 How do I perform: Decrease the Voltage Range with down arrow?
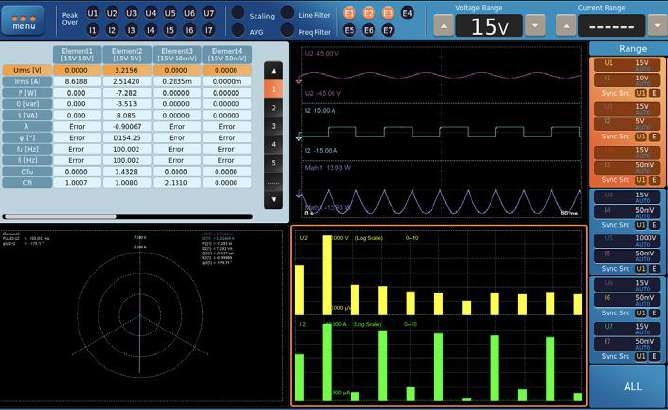point(535,26)
